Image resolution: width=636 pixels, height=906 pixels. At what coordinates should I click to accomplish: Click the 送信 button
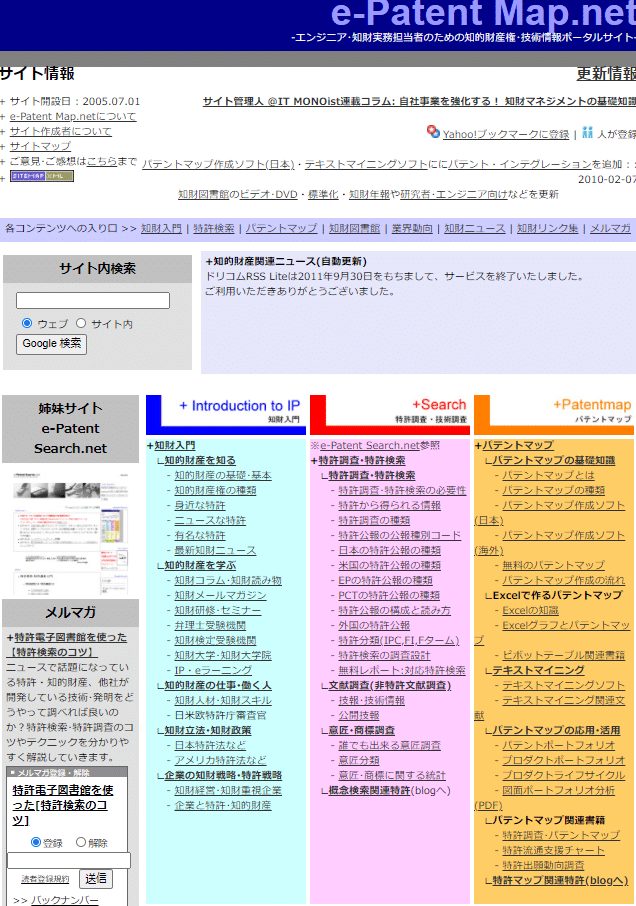96,879
